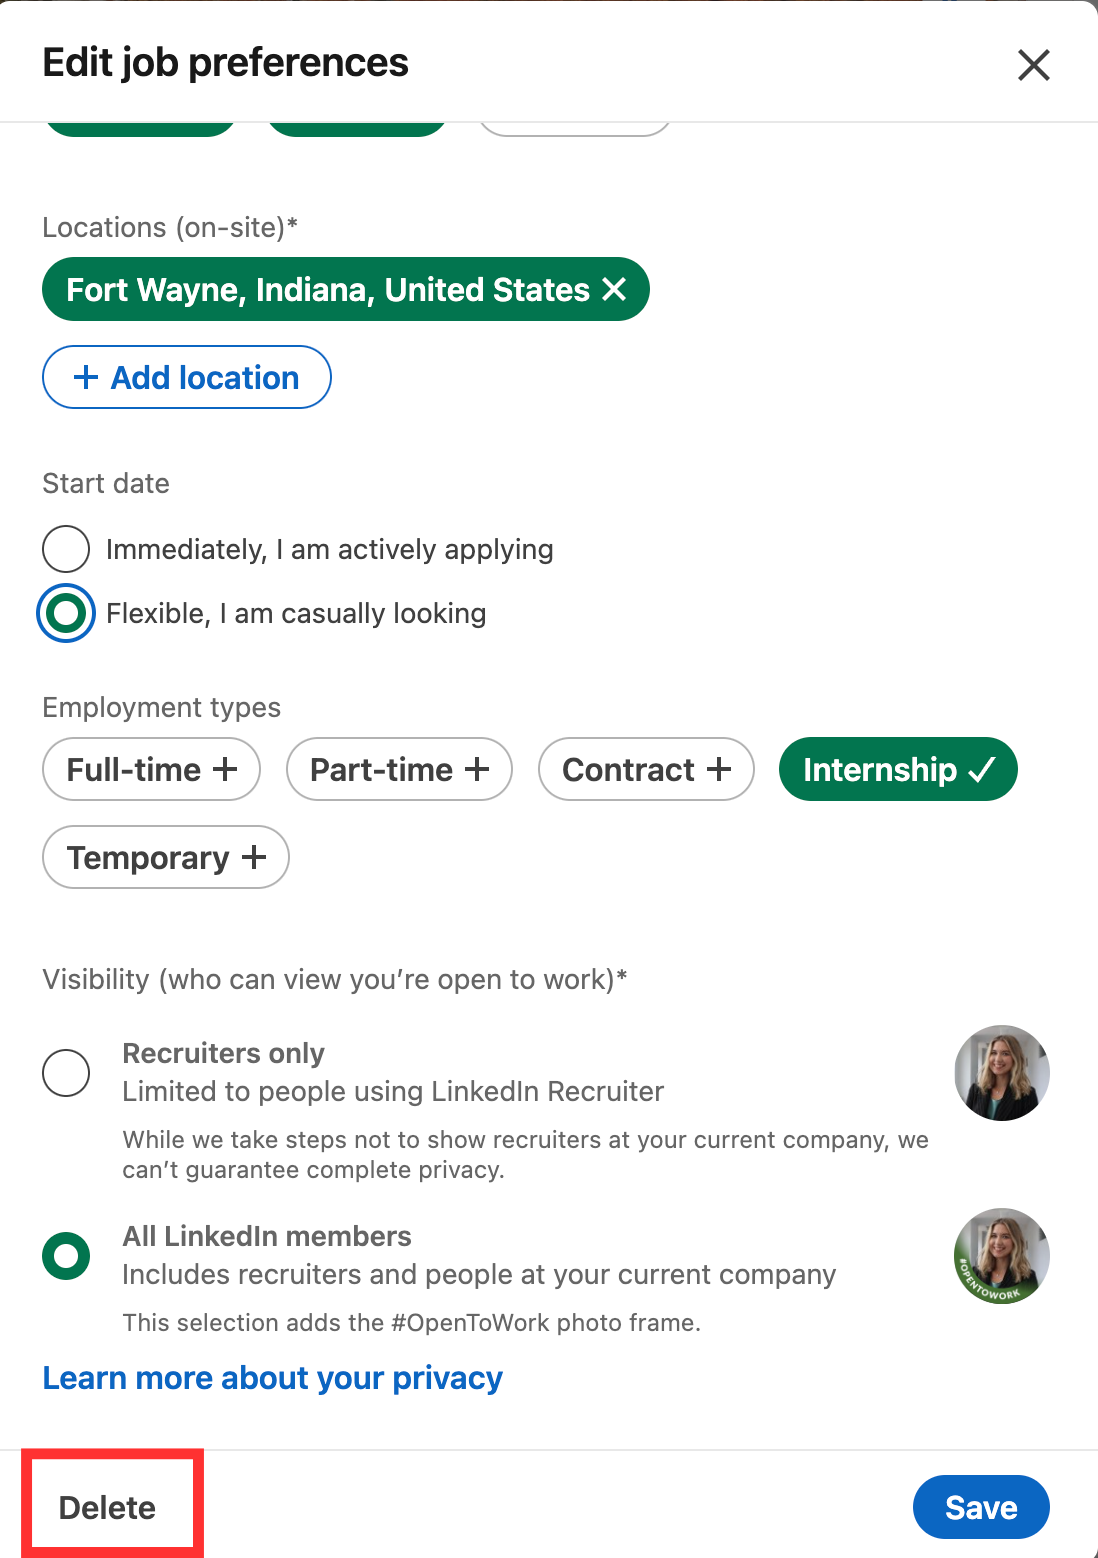Enable the Internship employment type
The image size is (1098, 1558).
tap(897, 769)
